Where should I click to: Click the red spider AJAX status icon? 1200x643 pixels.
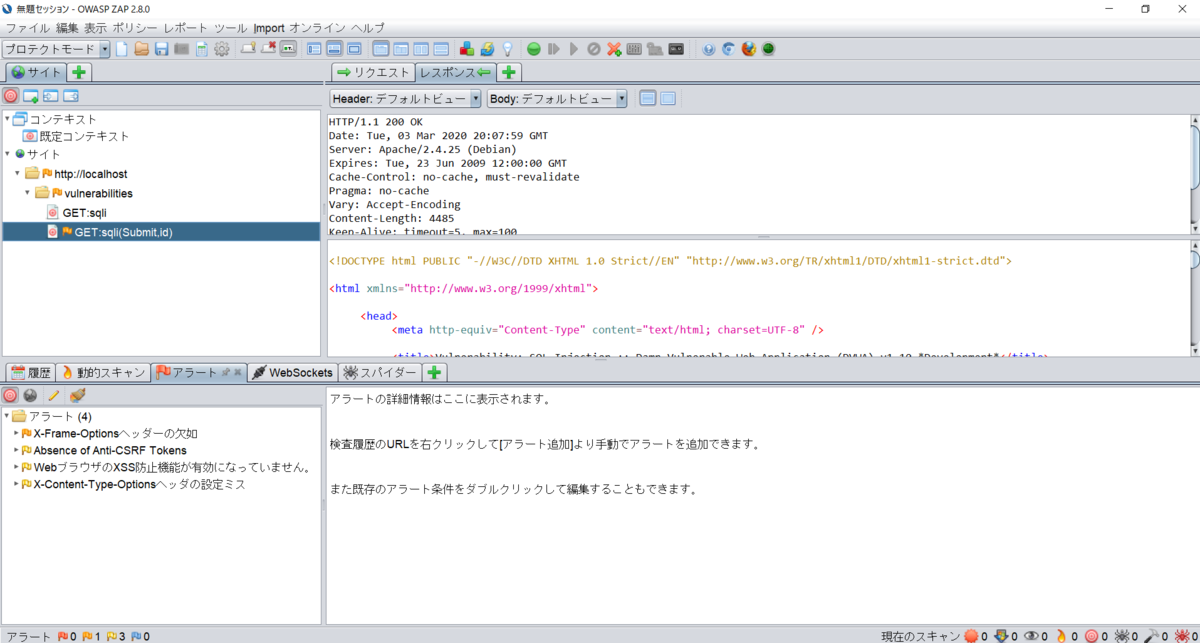(1181, 636)
